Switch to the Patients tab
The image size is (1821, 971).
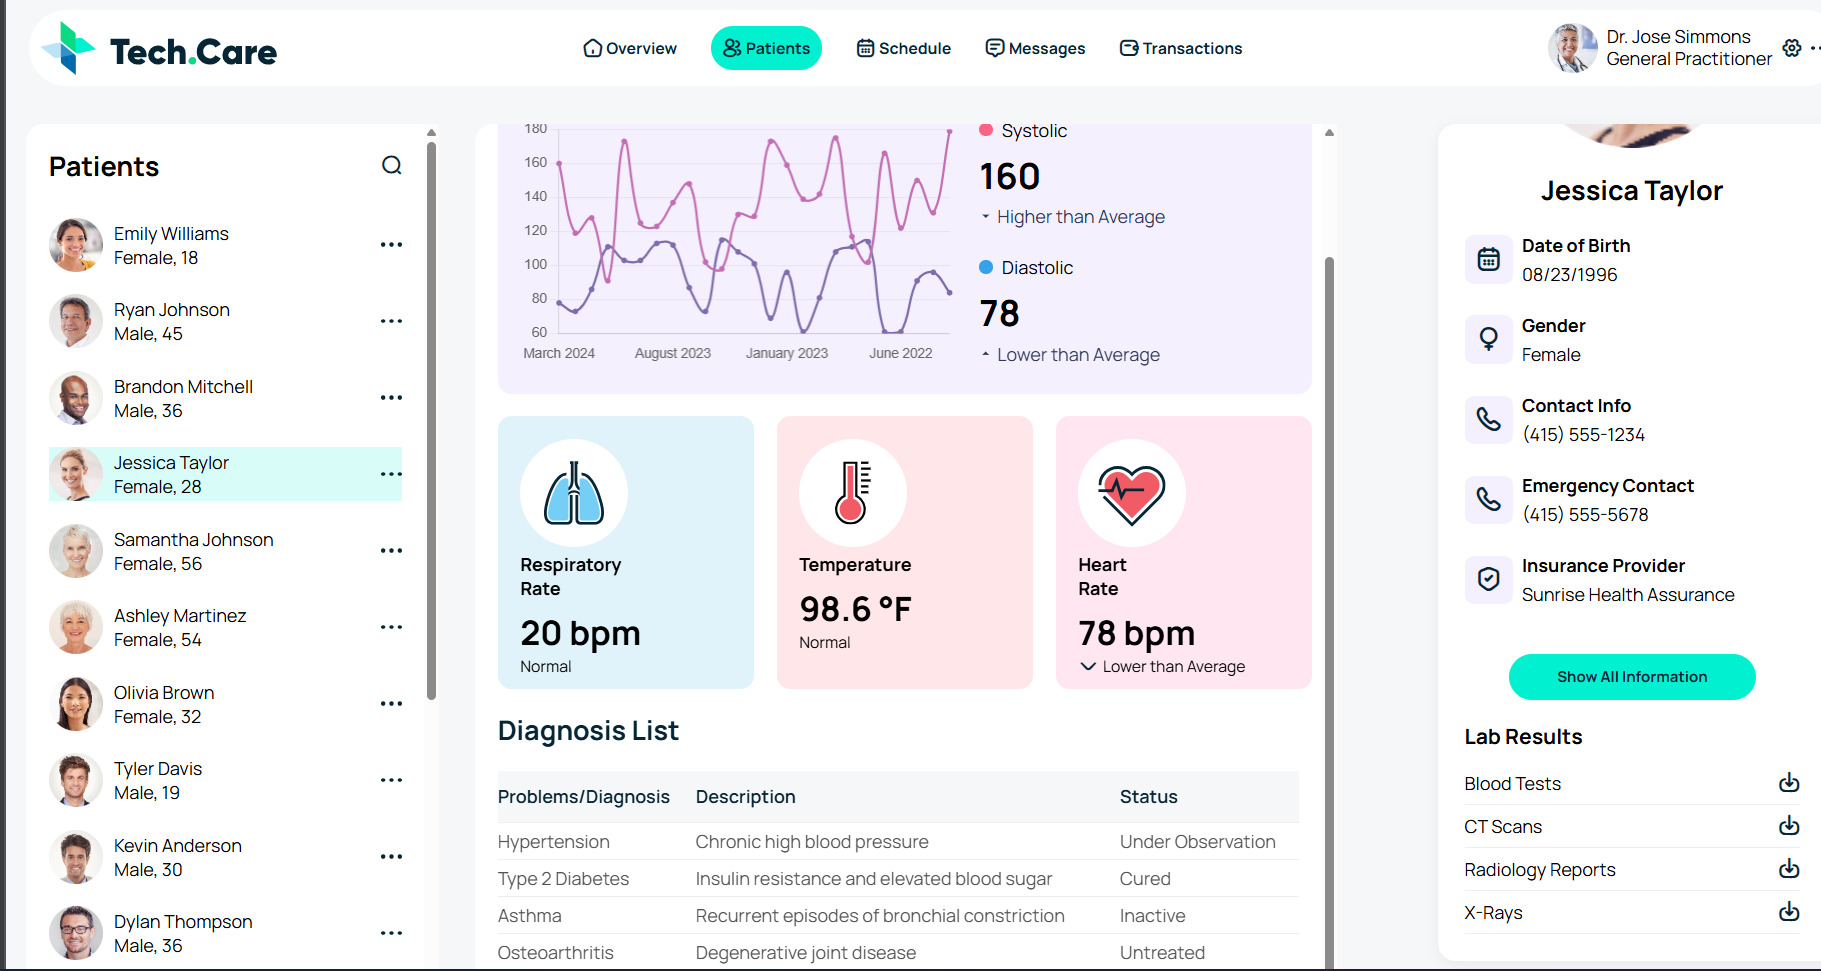click(x=766, y=47)
